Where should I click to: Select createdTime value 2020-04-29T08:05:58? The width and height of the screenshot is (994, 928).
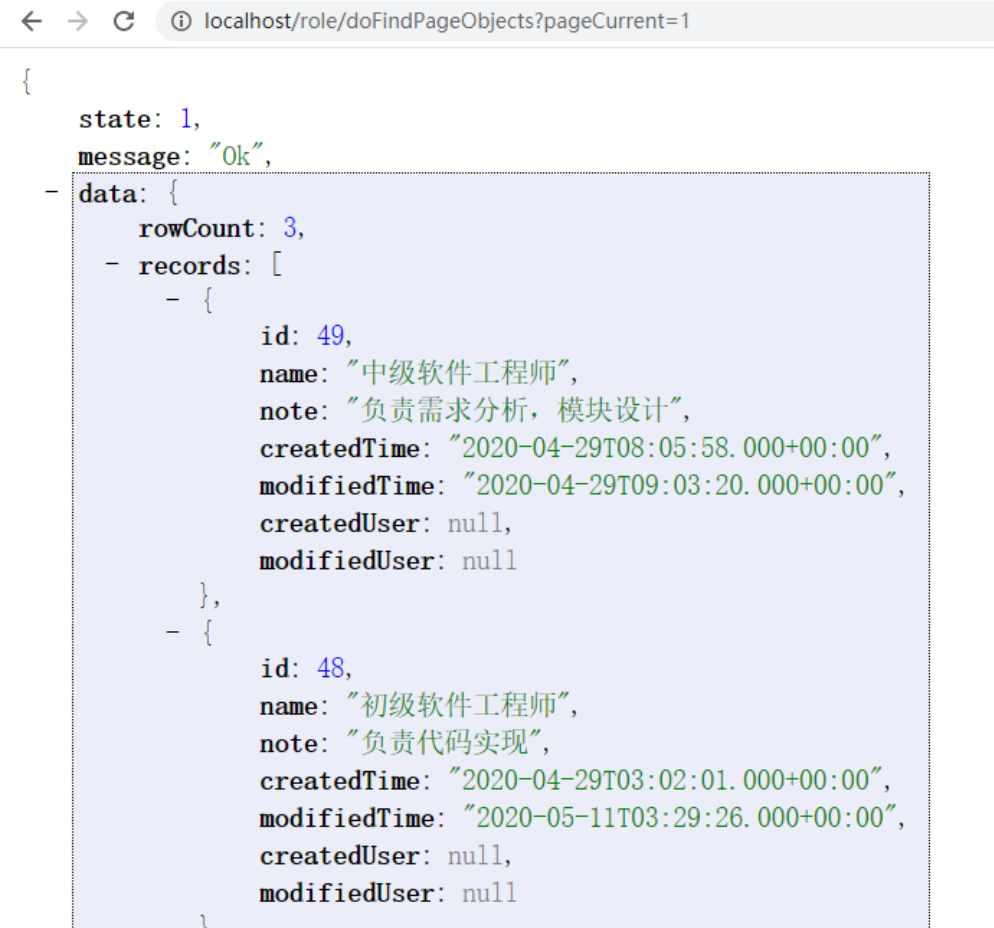tap(665, 448)
